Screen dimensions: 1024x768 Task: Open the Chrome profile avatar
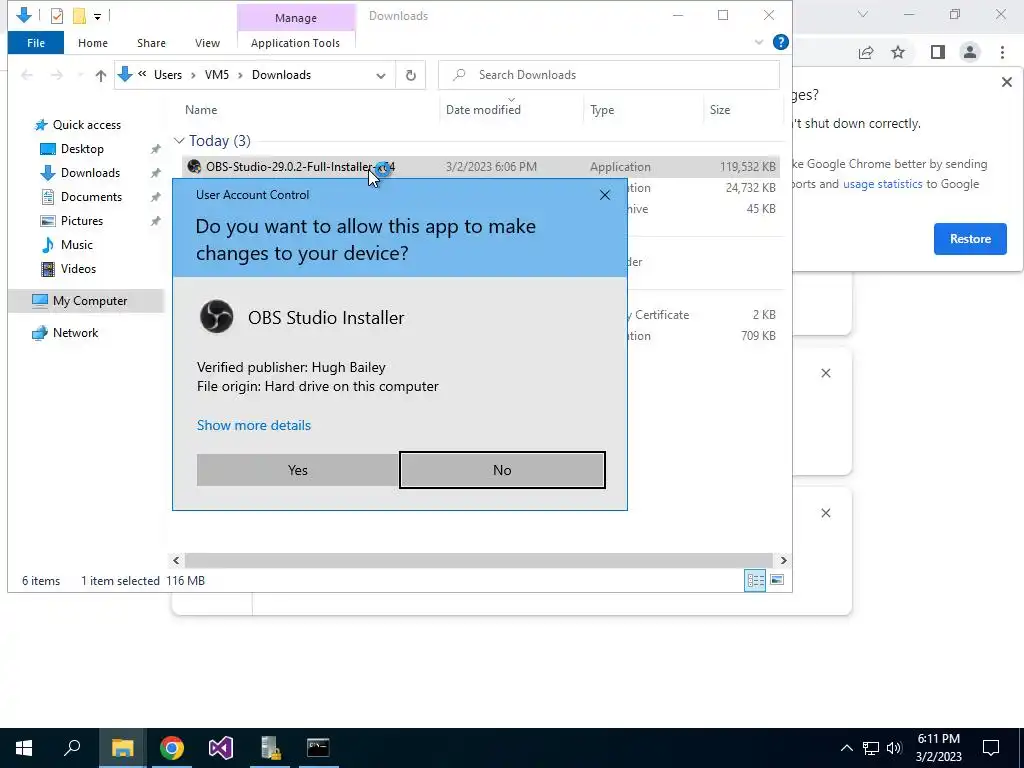point(970,52)
